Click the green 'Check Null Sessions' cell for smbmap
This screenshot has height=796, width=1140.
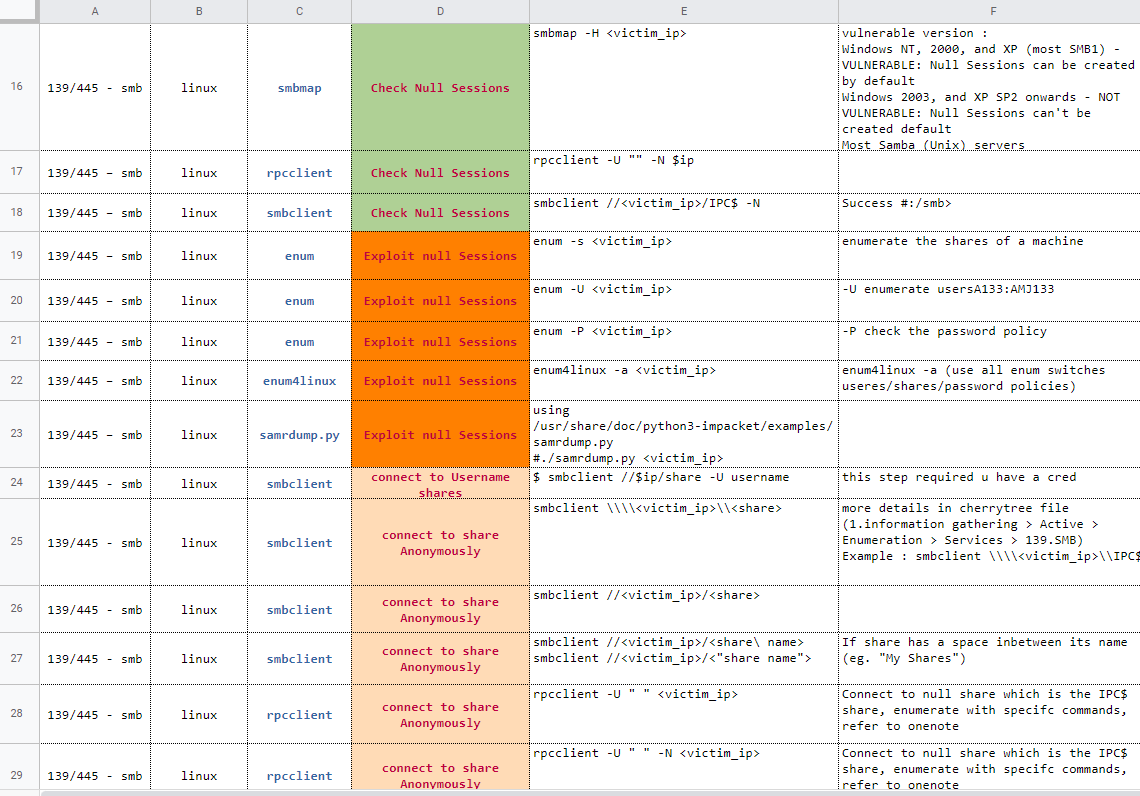tap(440, 87)
